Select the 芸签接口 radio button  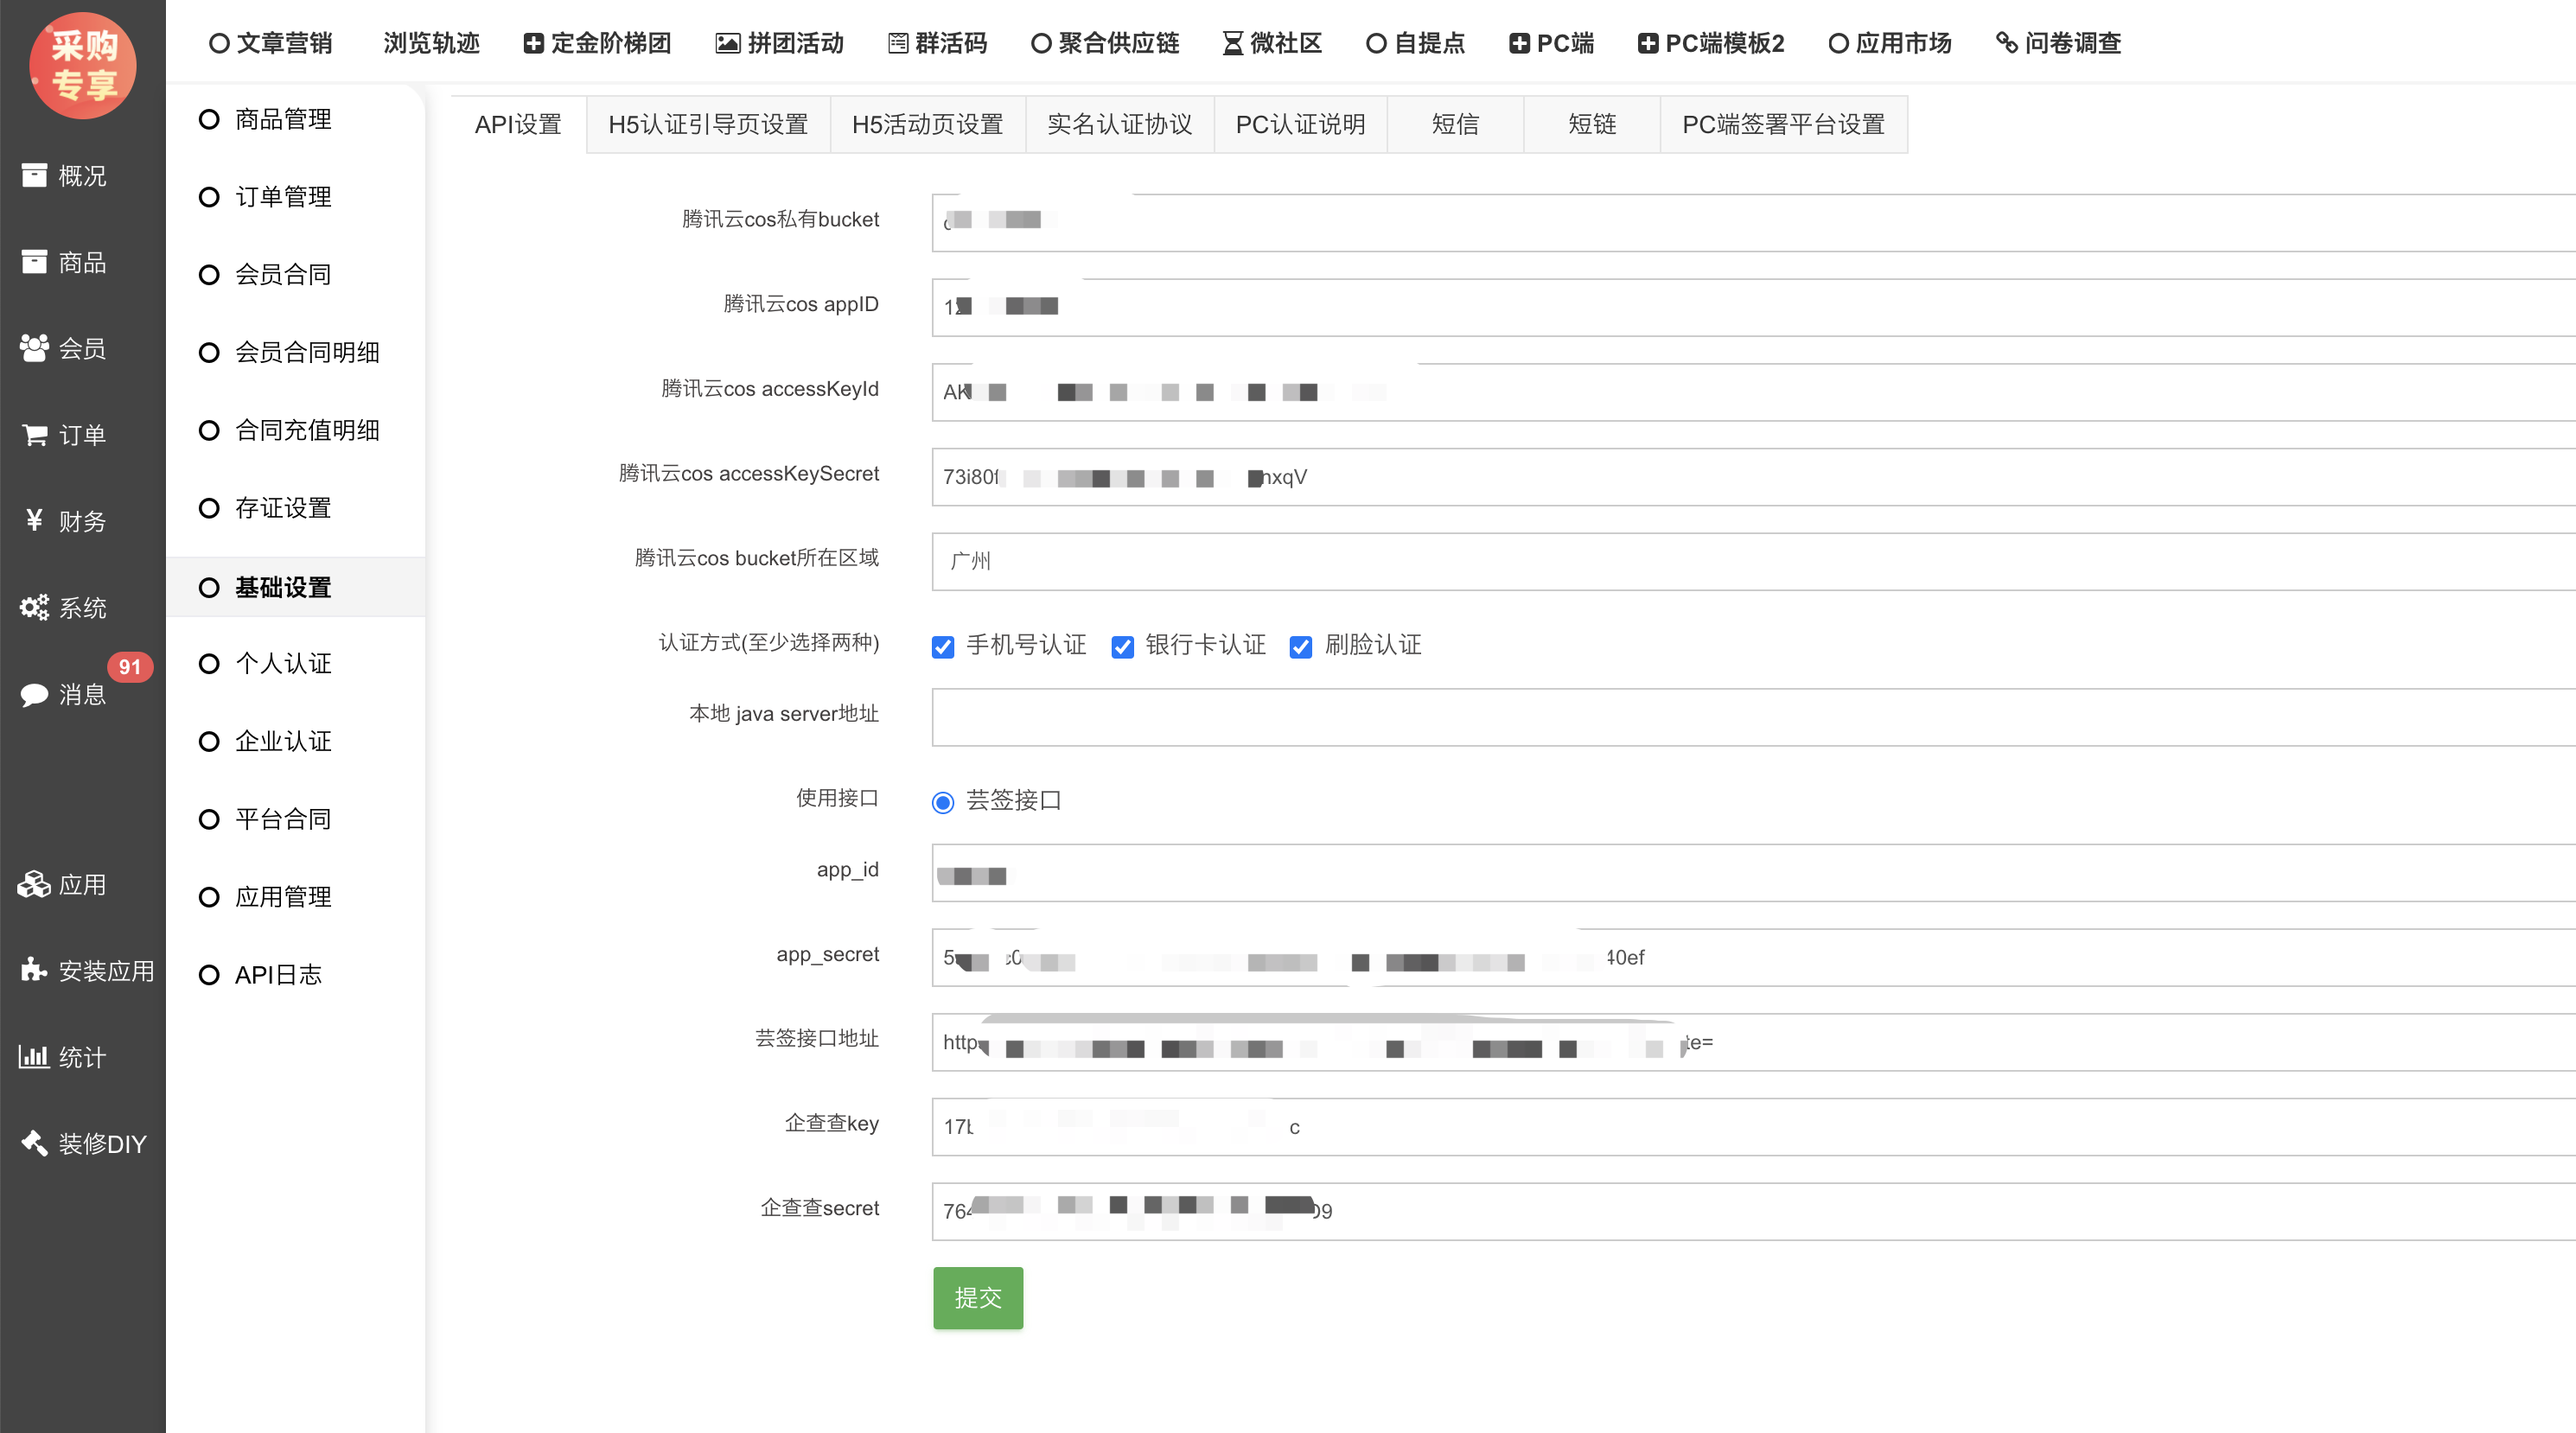tap(943, 802)
